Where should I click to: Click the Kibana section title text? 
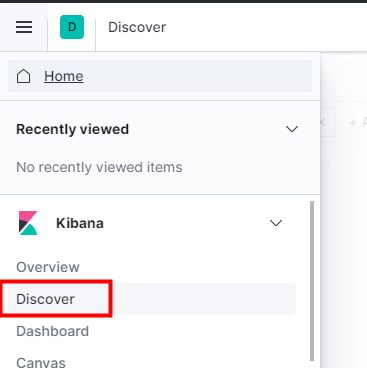tap(80, 223)
